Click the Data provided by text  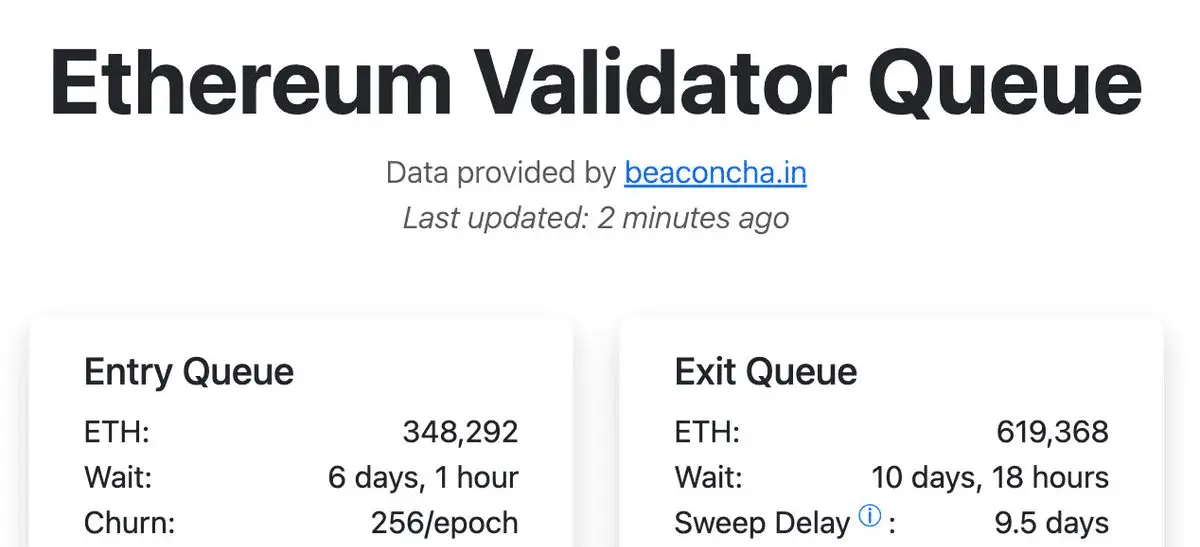pyautogui.click(x=500, y=172)
